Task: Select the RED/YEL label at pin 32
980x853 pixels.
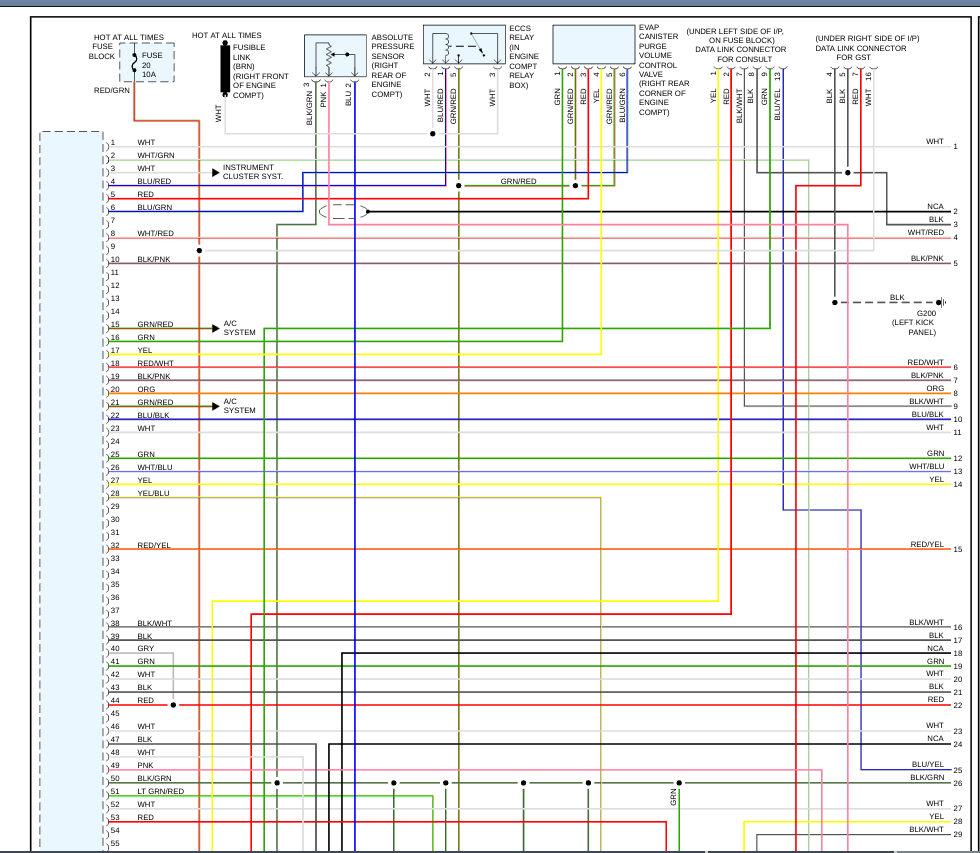Action: [x=154, y=546]
